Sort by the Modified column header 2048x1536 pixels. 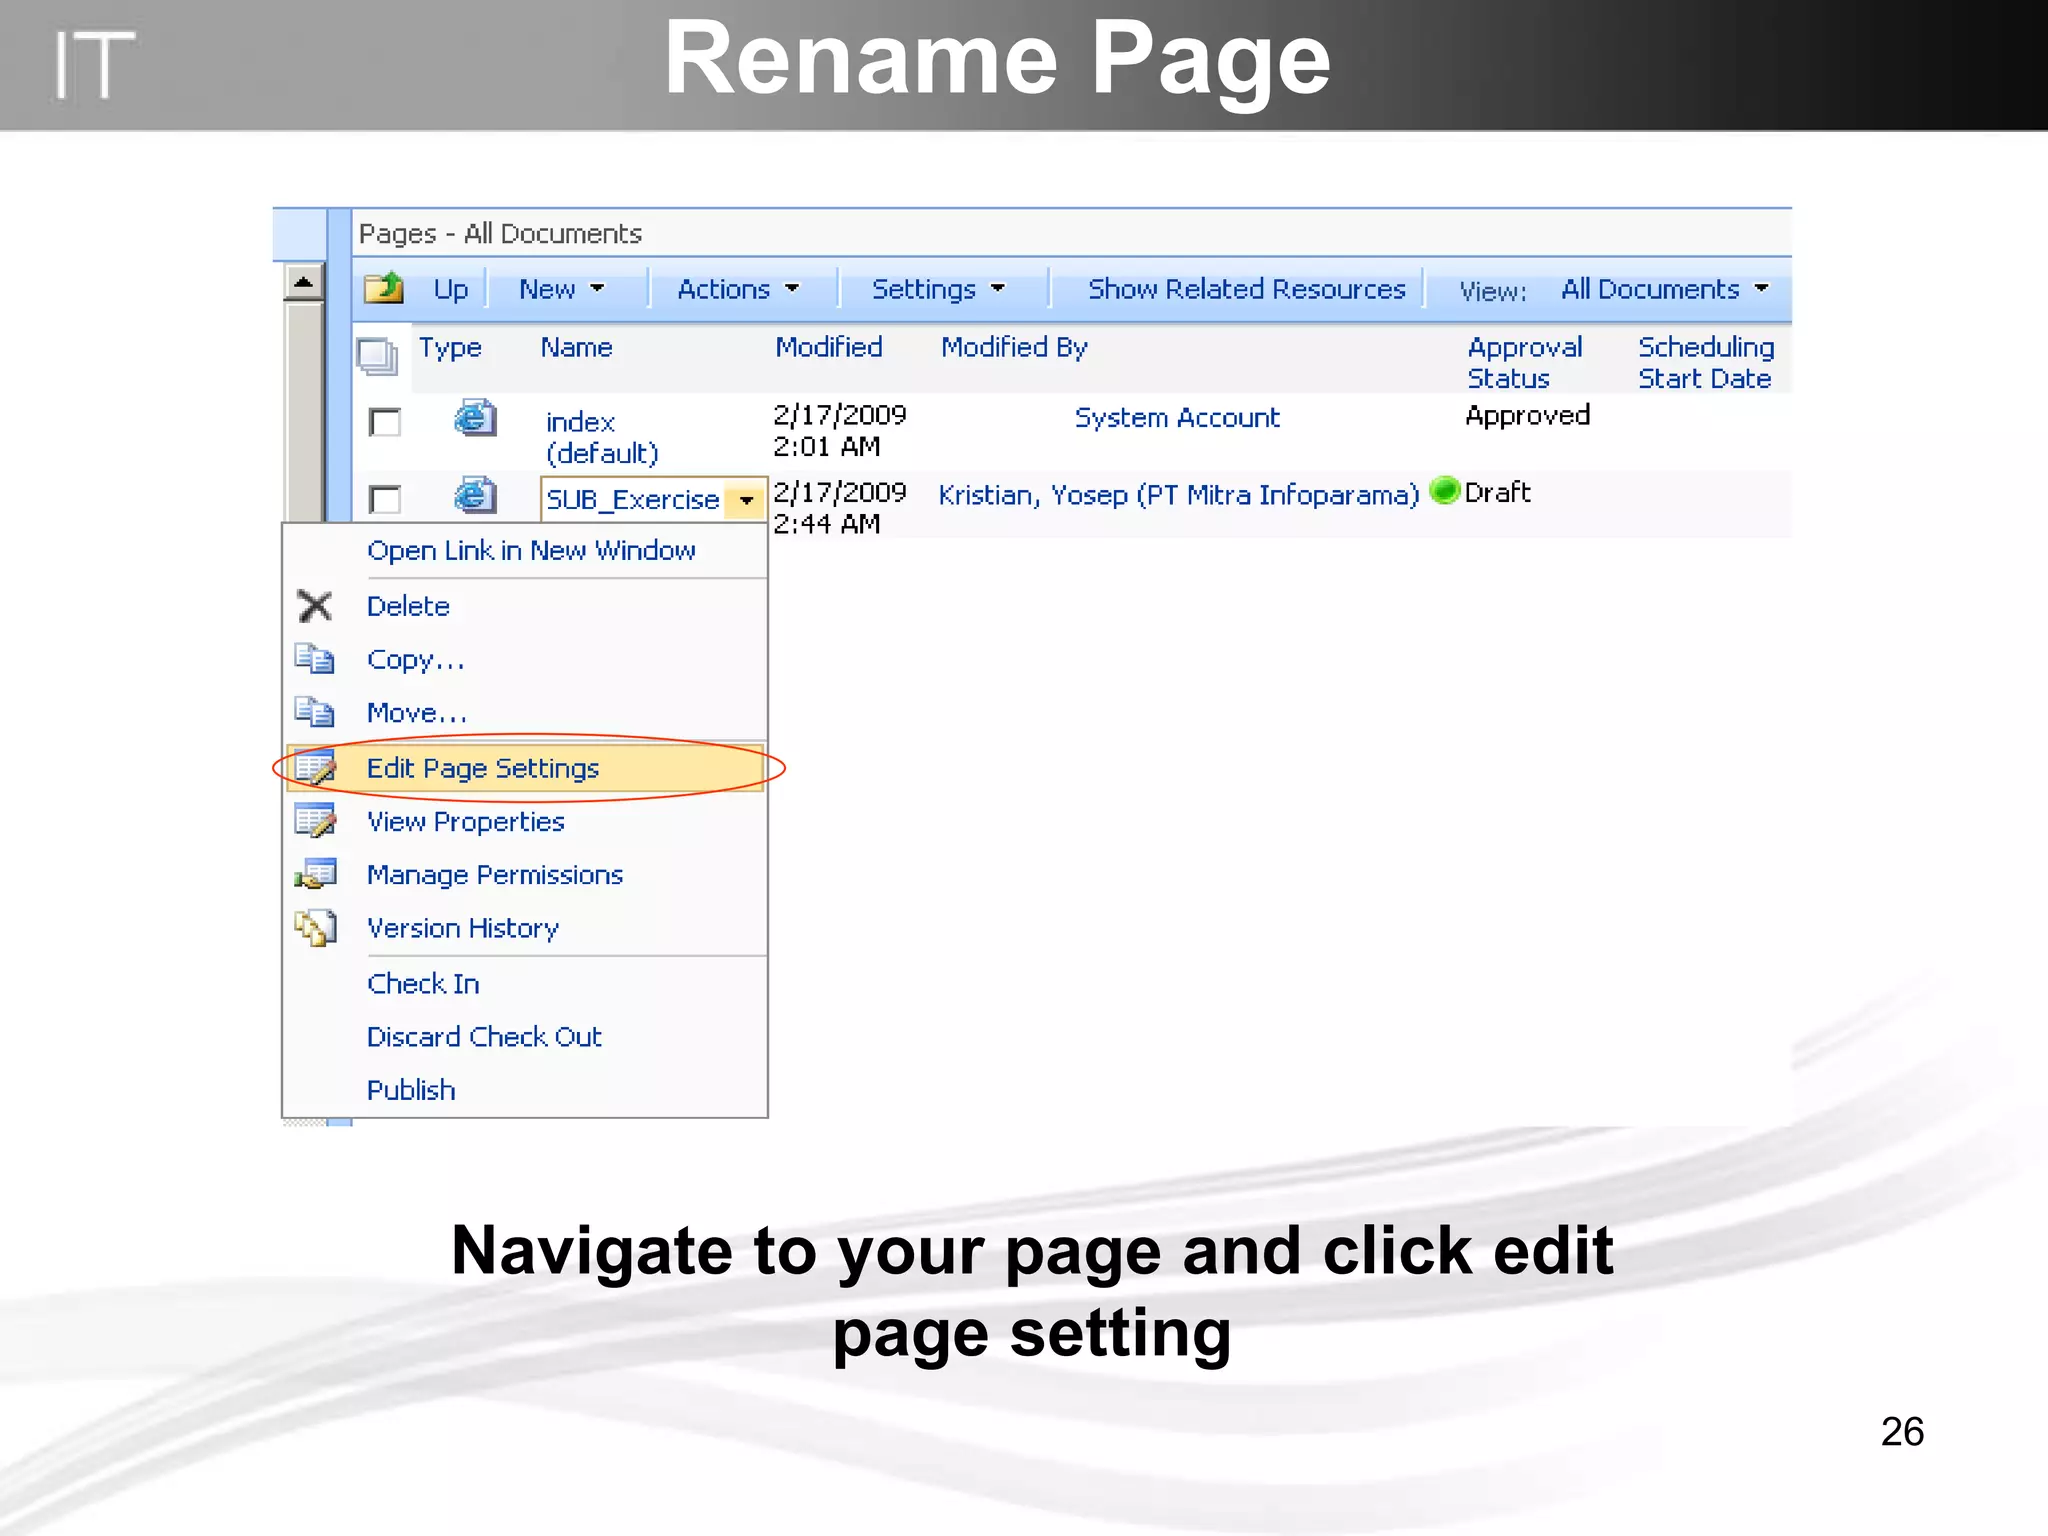point(829,347)
